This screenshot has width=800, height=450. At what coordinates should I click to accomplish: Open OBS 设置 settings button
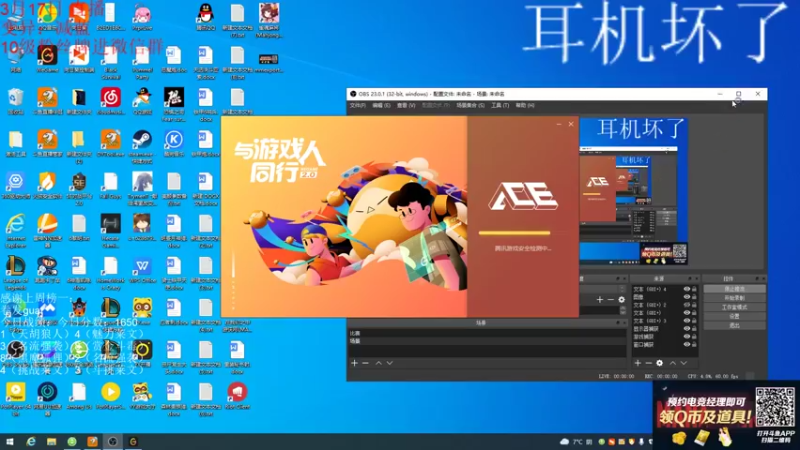(x=734, y=316)
